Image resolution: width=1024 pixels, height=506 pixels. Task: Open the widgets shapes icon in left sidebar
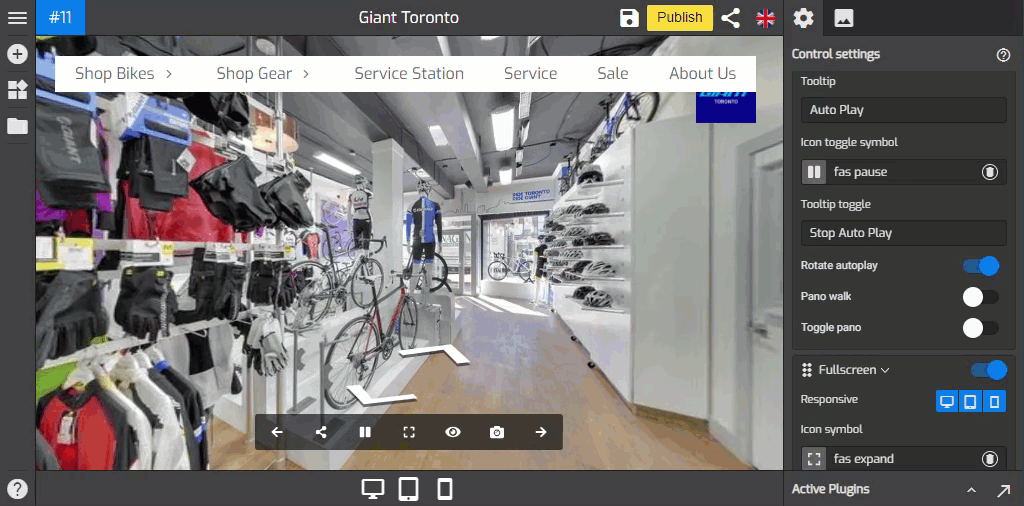pyautogui.click(x=17, y=90)
